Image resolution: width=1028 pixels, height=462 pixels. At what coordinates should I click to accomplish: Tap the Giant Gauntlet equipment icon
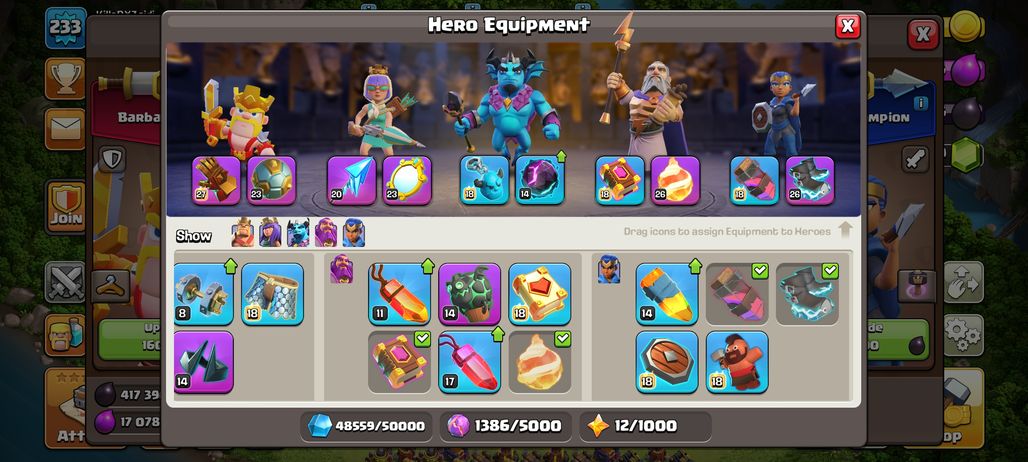point(216,180)
